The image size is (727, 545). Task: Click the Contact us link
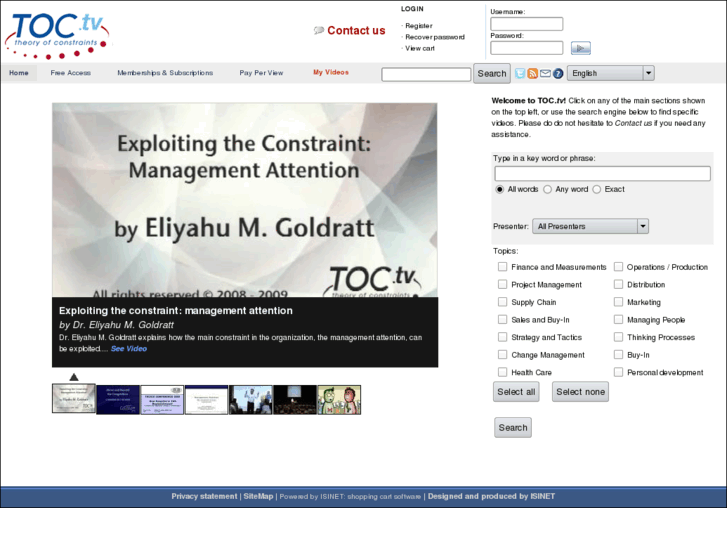356,31
